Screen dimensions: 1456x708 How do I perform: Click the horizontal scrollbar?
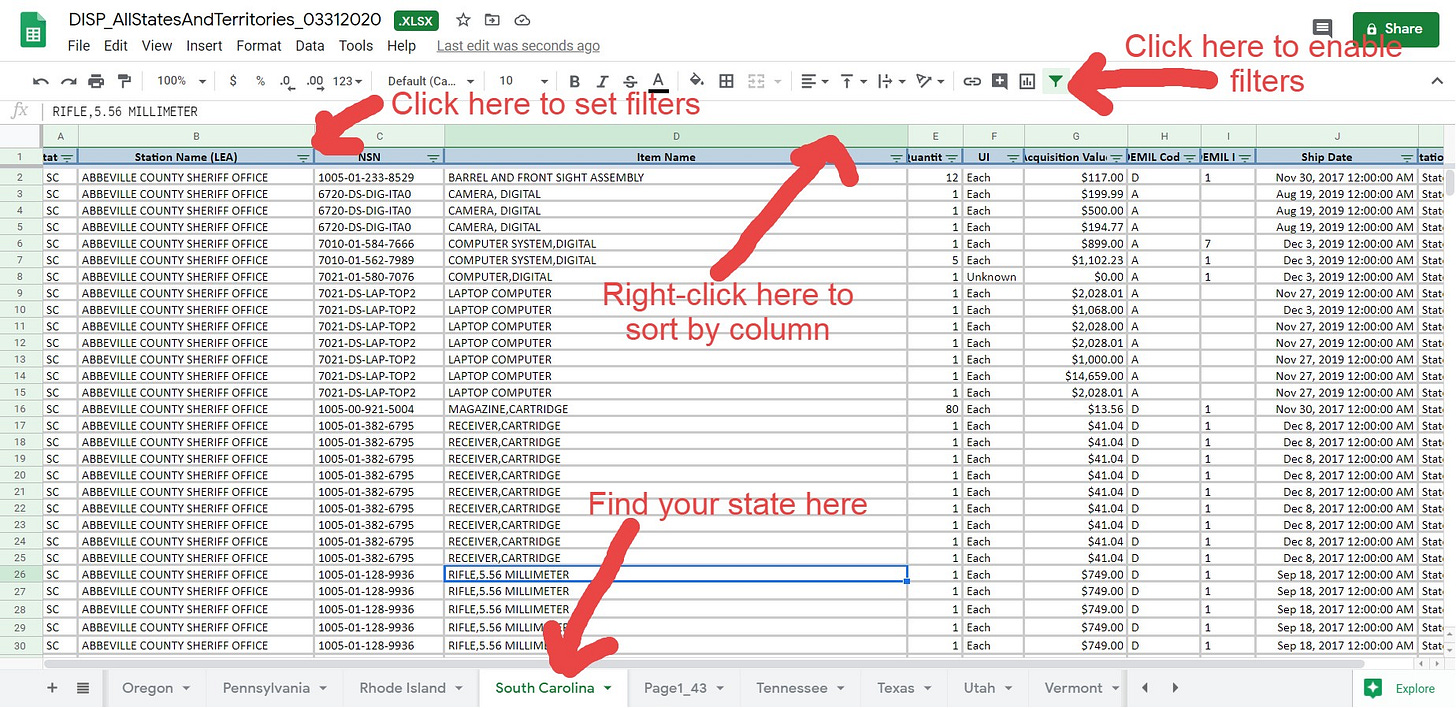click(705, 662)
